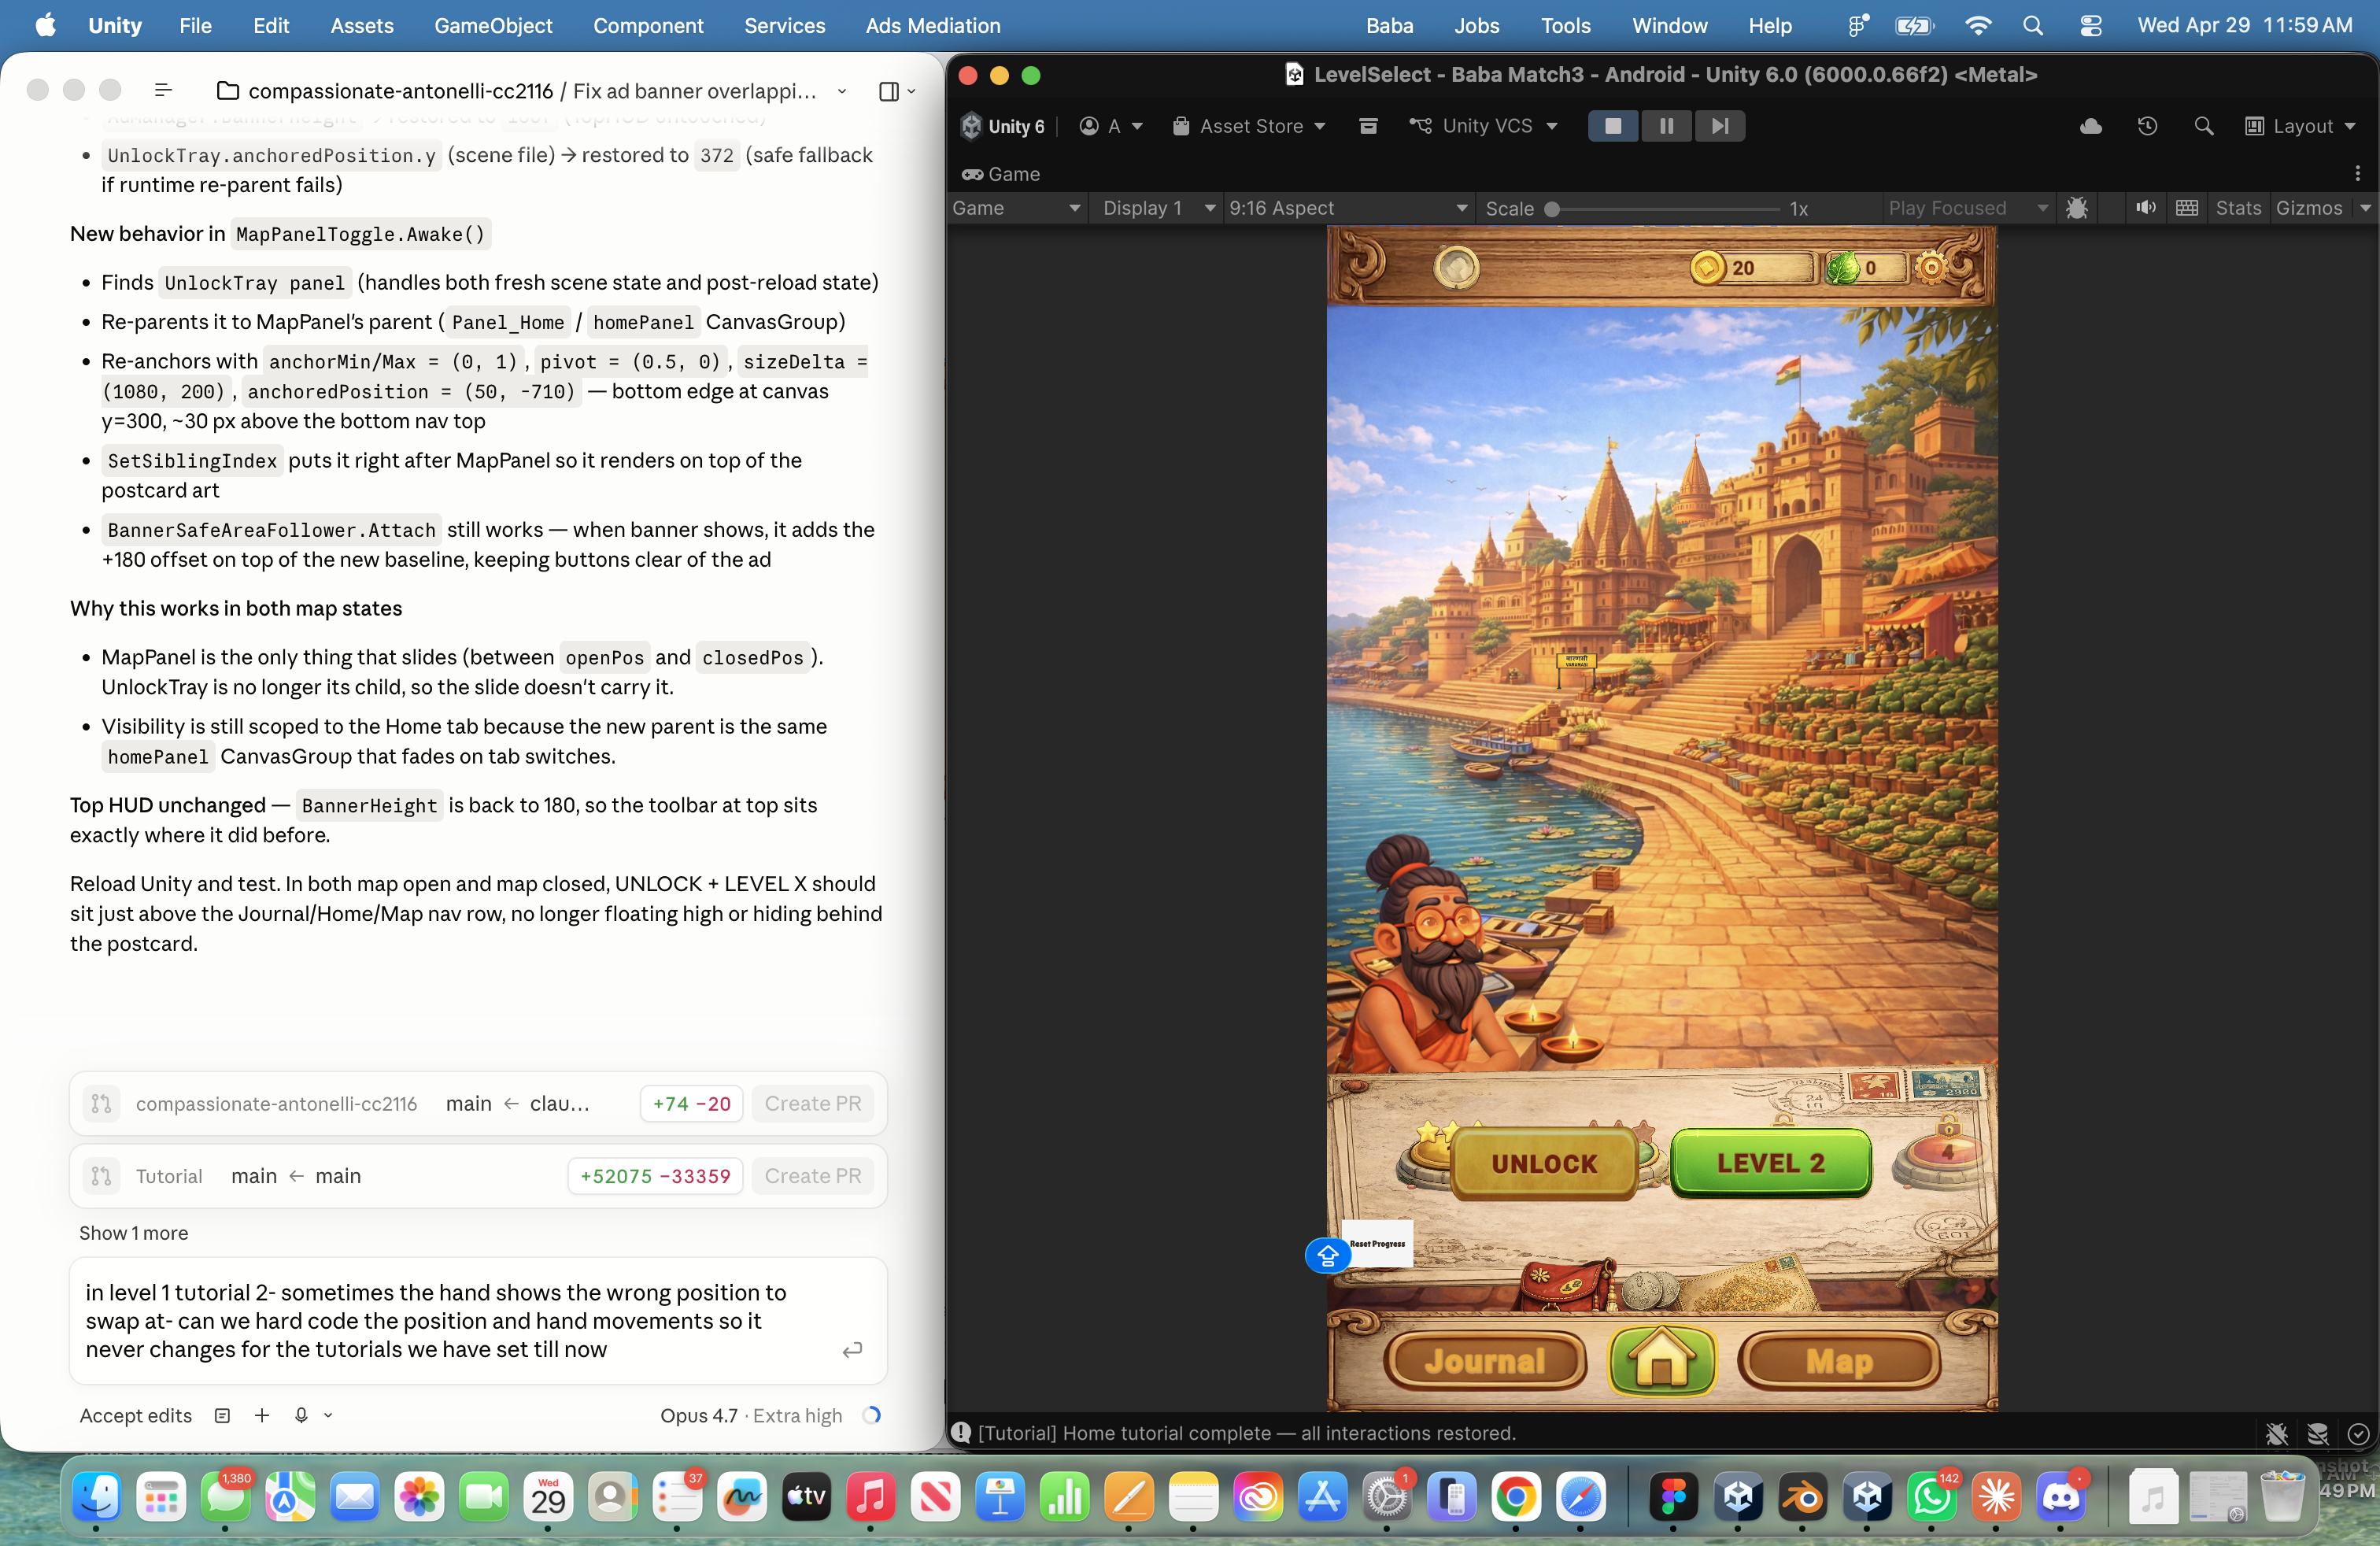Image resolution: width=2380 pixels, height=1546 pixels.
Task: Open the package/archive icon next to Asset Store
Action: pos(1368,126)
